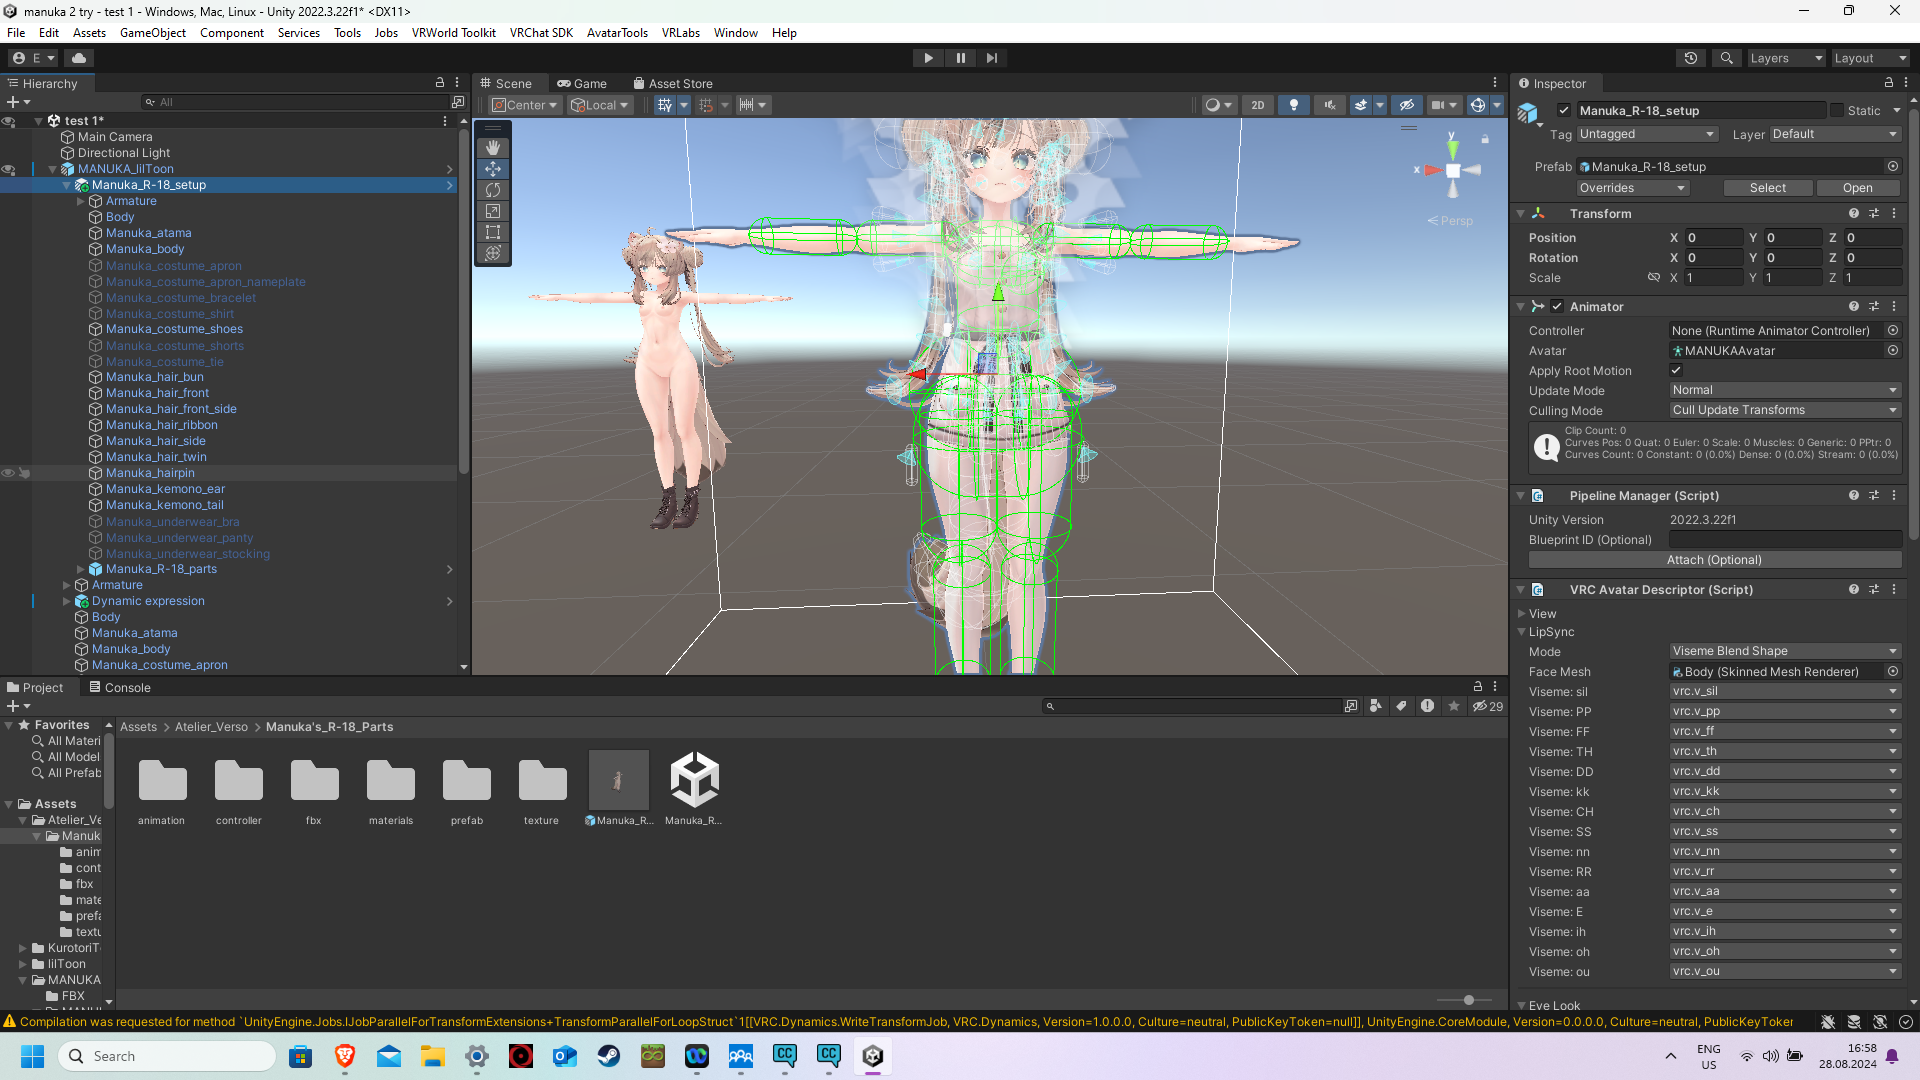Click the Play button
The height and width of the screenshot is (1080, 1920).
pos(928,58)
